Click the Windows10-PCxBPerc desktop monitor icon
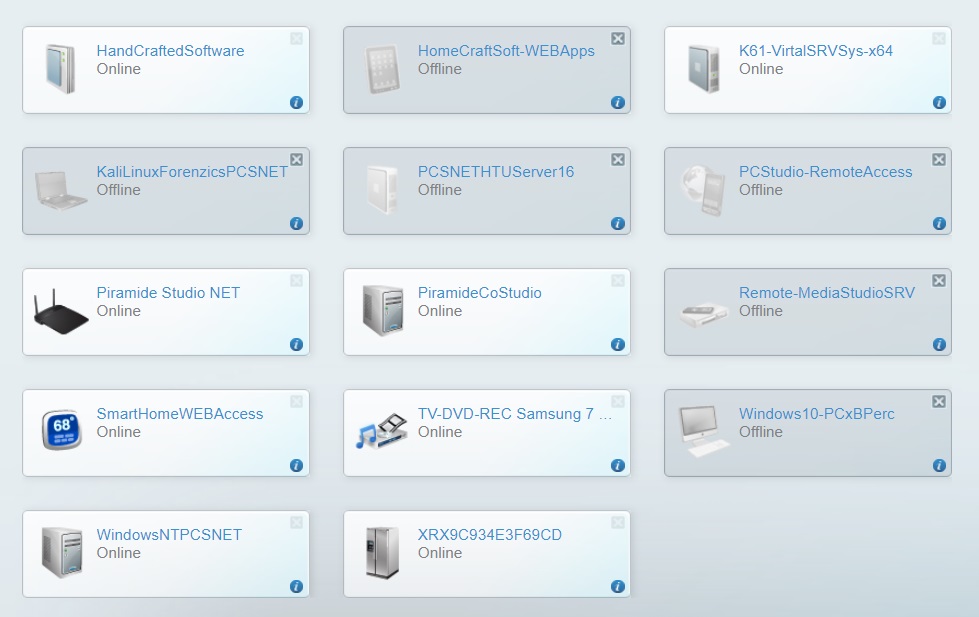 (x=704, y=431)
